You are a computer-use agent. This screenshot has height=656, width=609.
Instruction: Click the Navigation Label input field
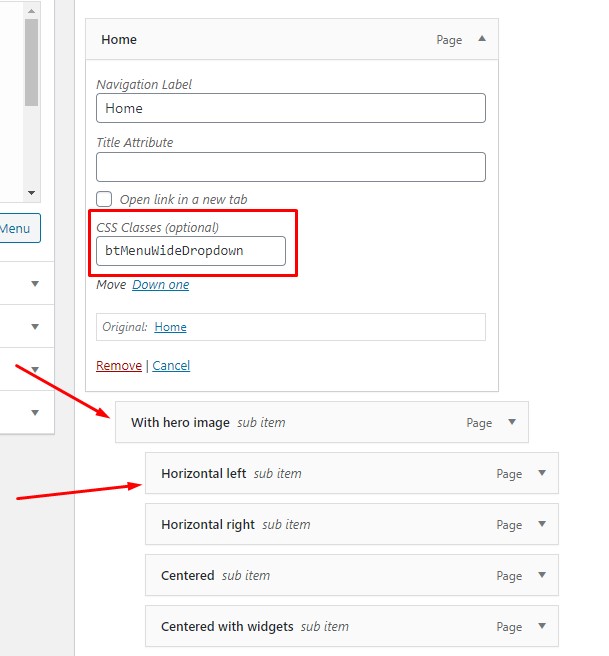[291, 108]
